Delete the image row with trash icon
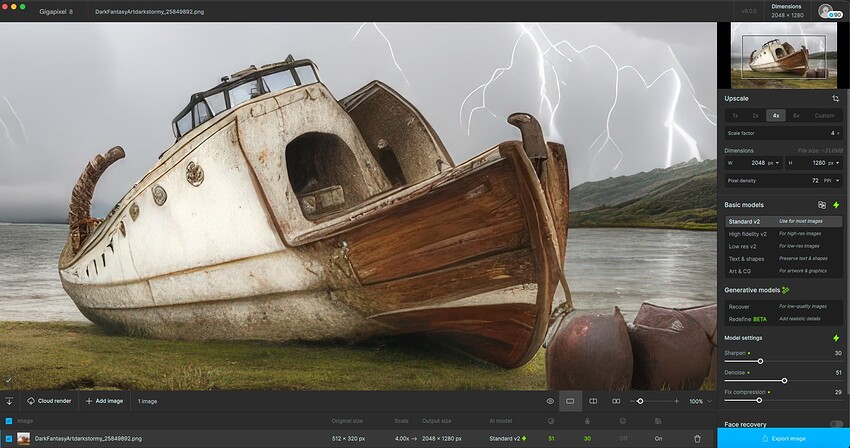Screen dimensions: 850x448 [x=697, y=438]
